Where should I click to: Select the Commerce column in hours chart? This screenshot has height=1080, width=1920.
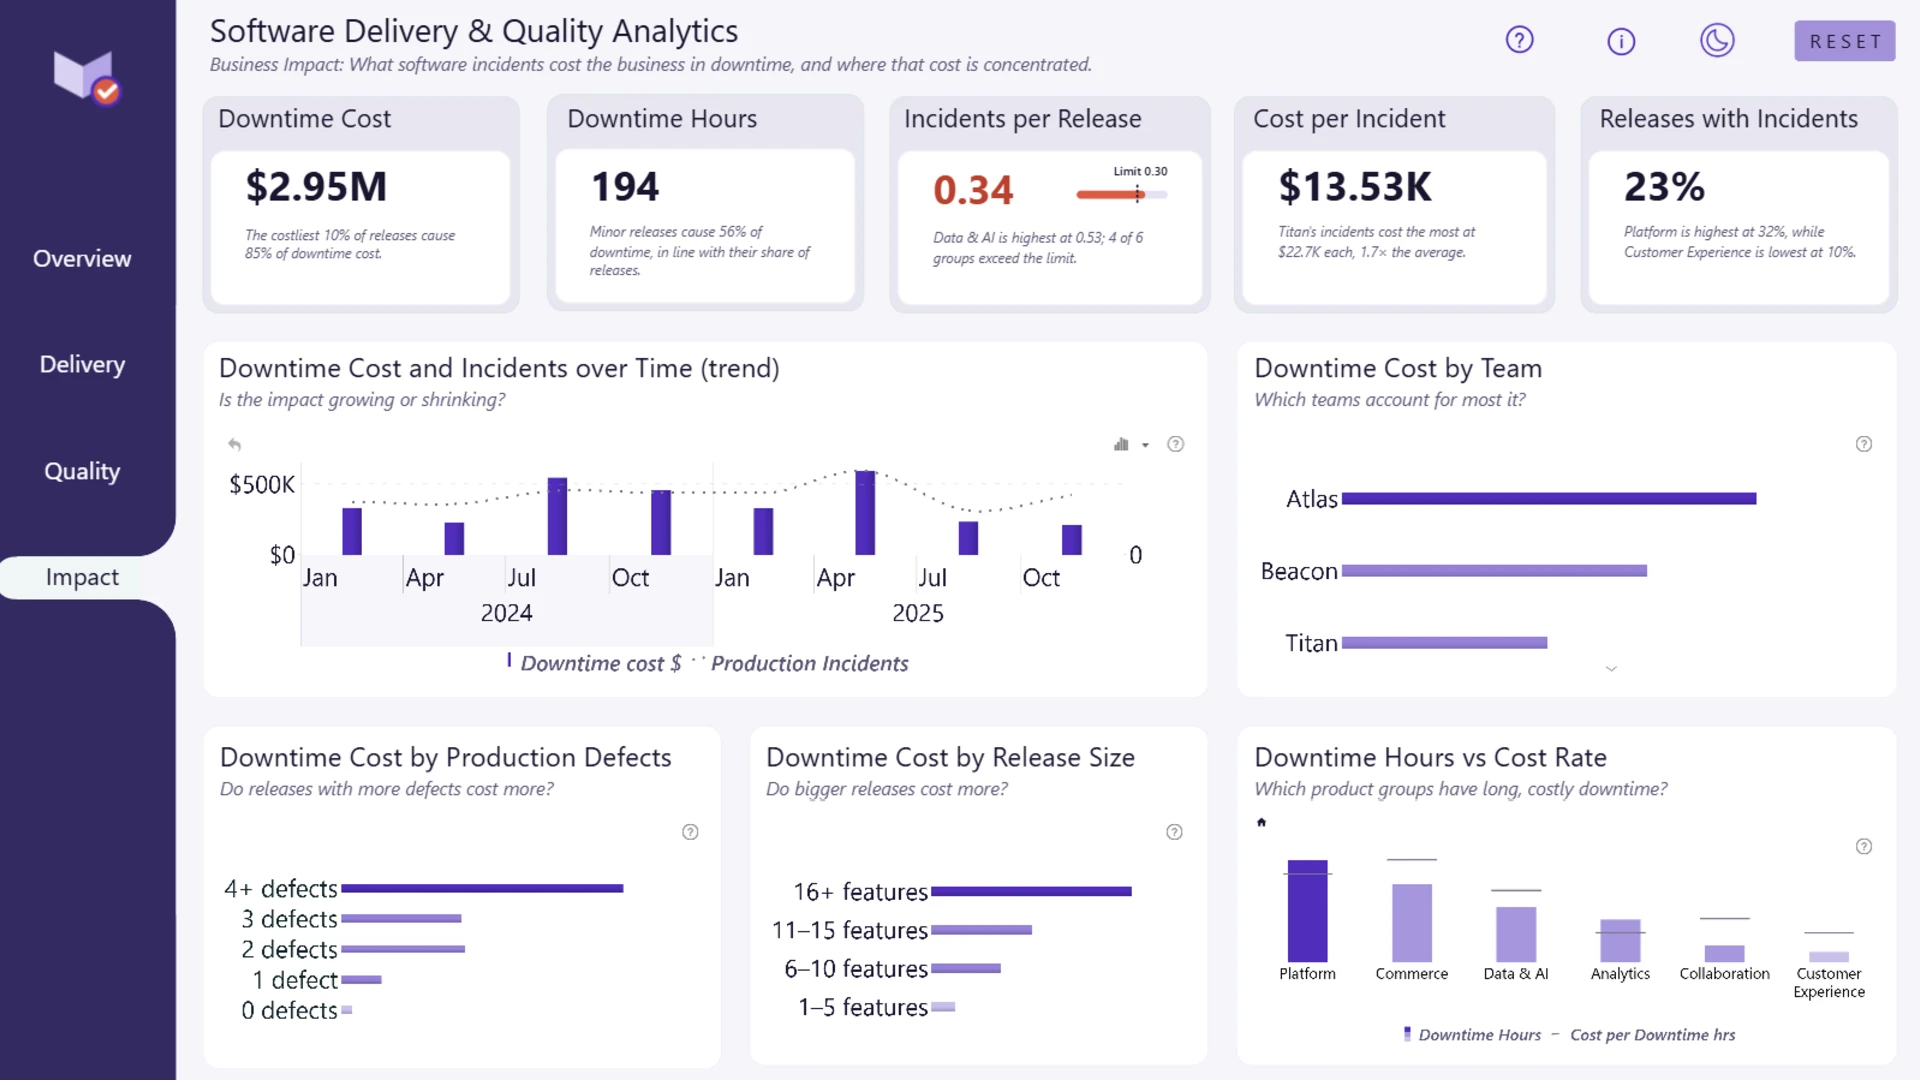click(1411, 923)
